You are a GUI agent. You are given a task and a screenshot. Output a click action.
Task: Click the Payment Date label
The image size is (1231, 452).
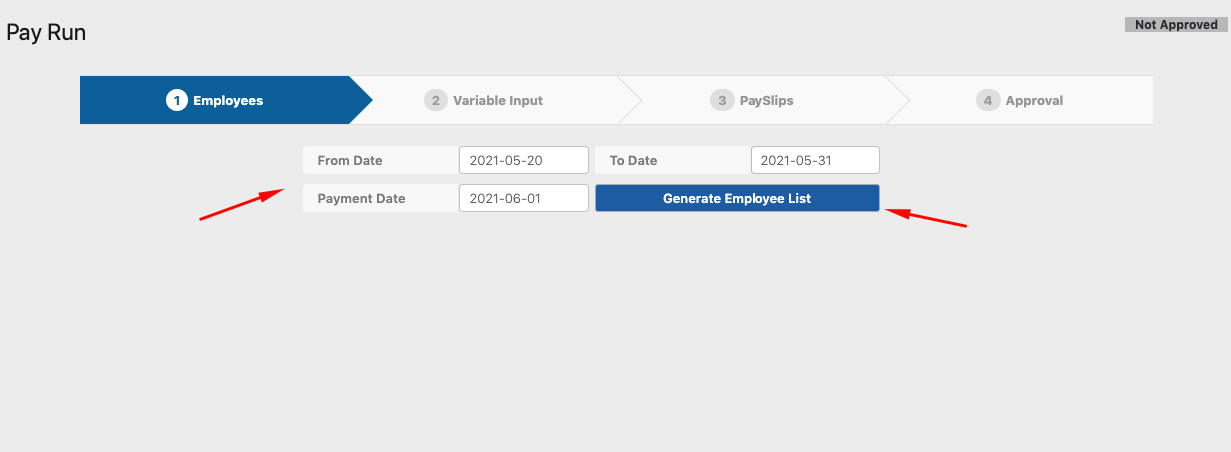pos(361,198)
